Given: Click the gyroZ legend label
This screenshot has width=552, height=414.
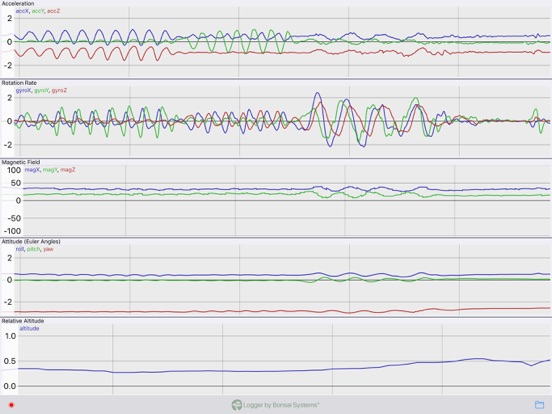Looking at the screenshot, I should click(x=59, y=90).
